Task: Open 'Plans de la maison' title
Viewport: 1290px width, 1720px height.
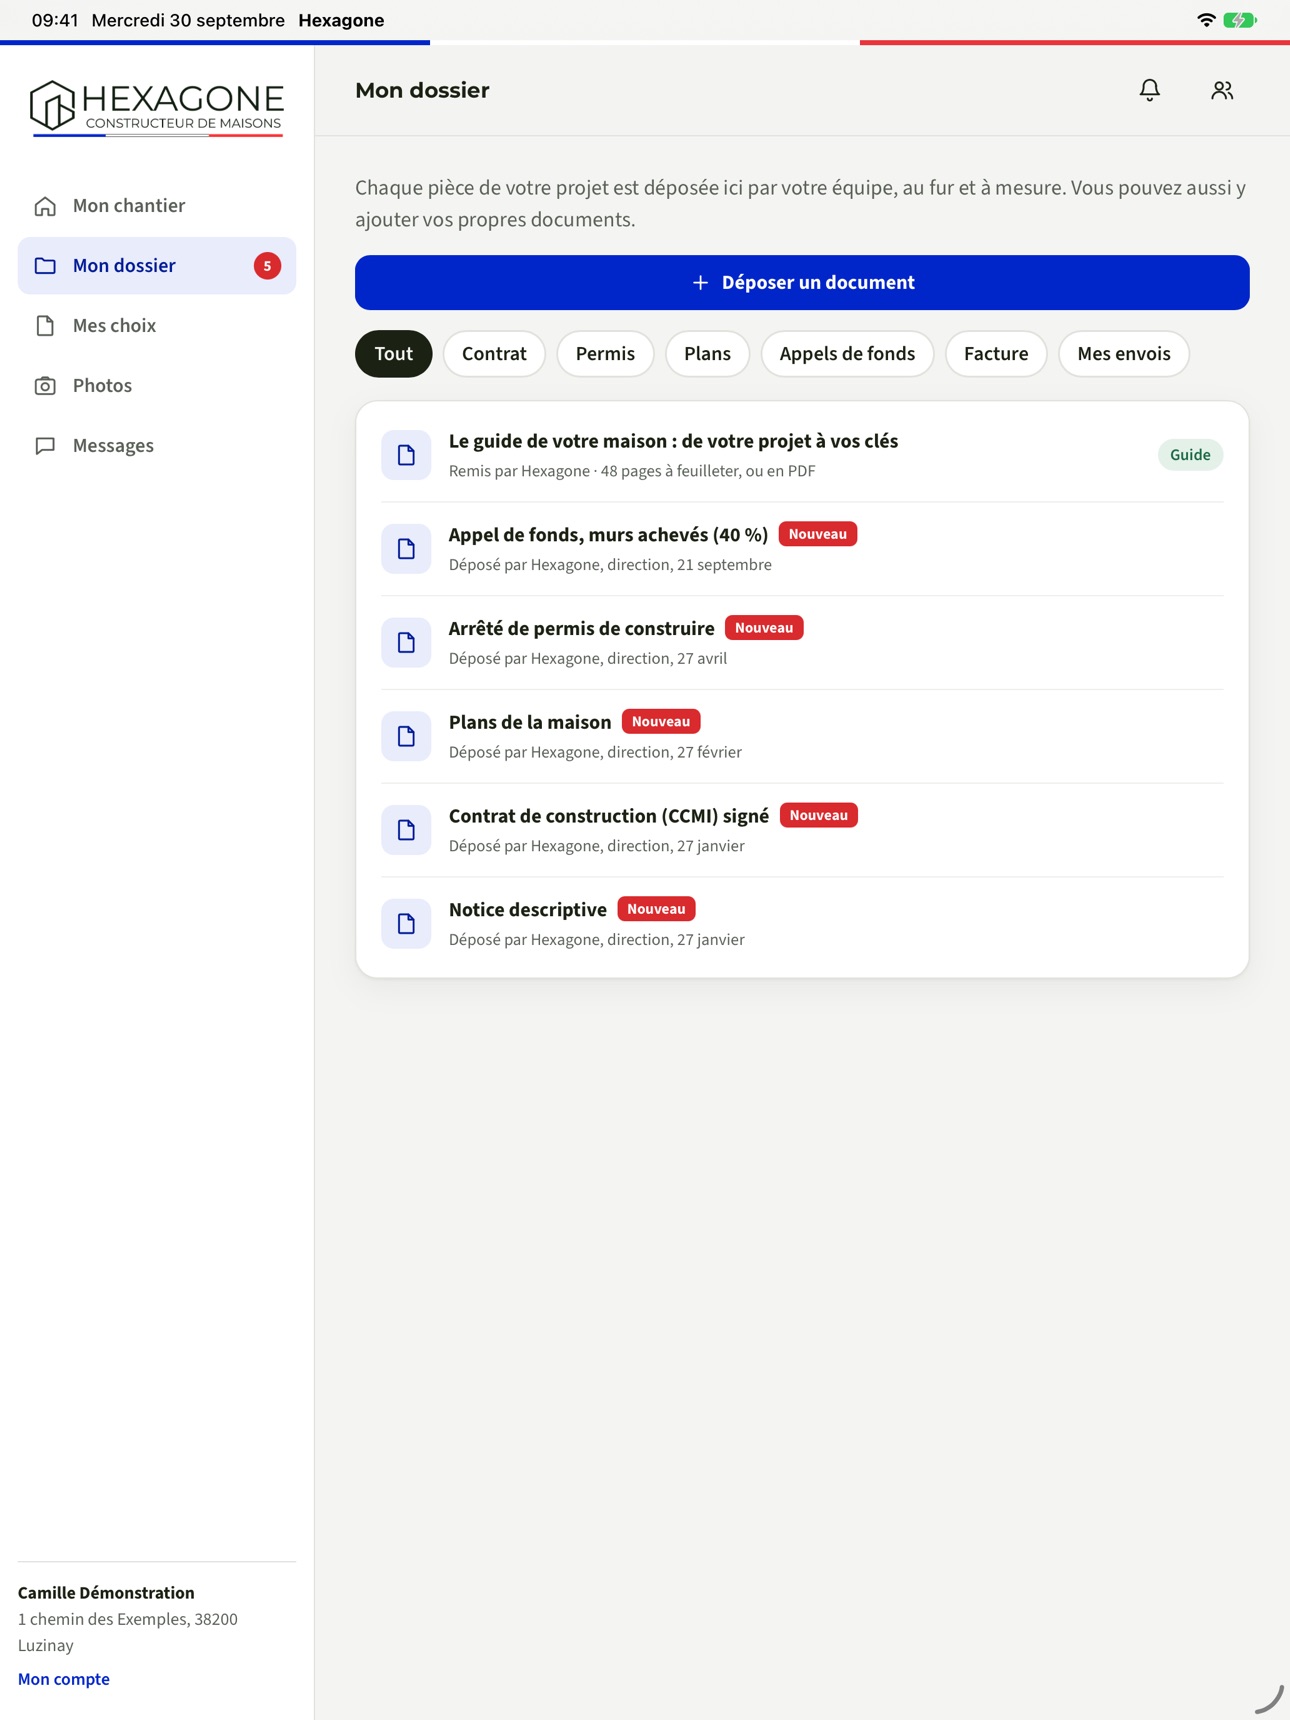Action: coord(530,722)
